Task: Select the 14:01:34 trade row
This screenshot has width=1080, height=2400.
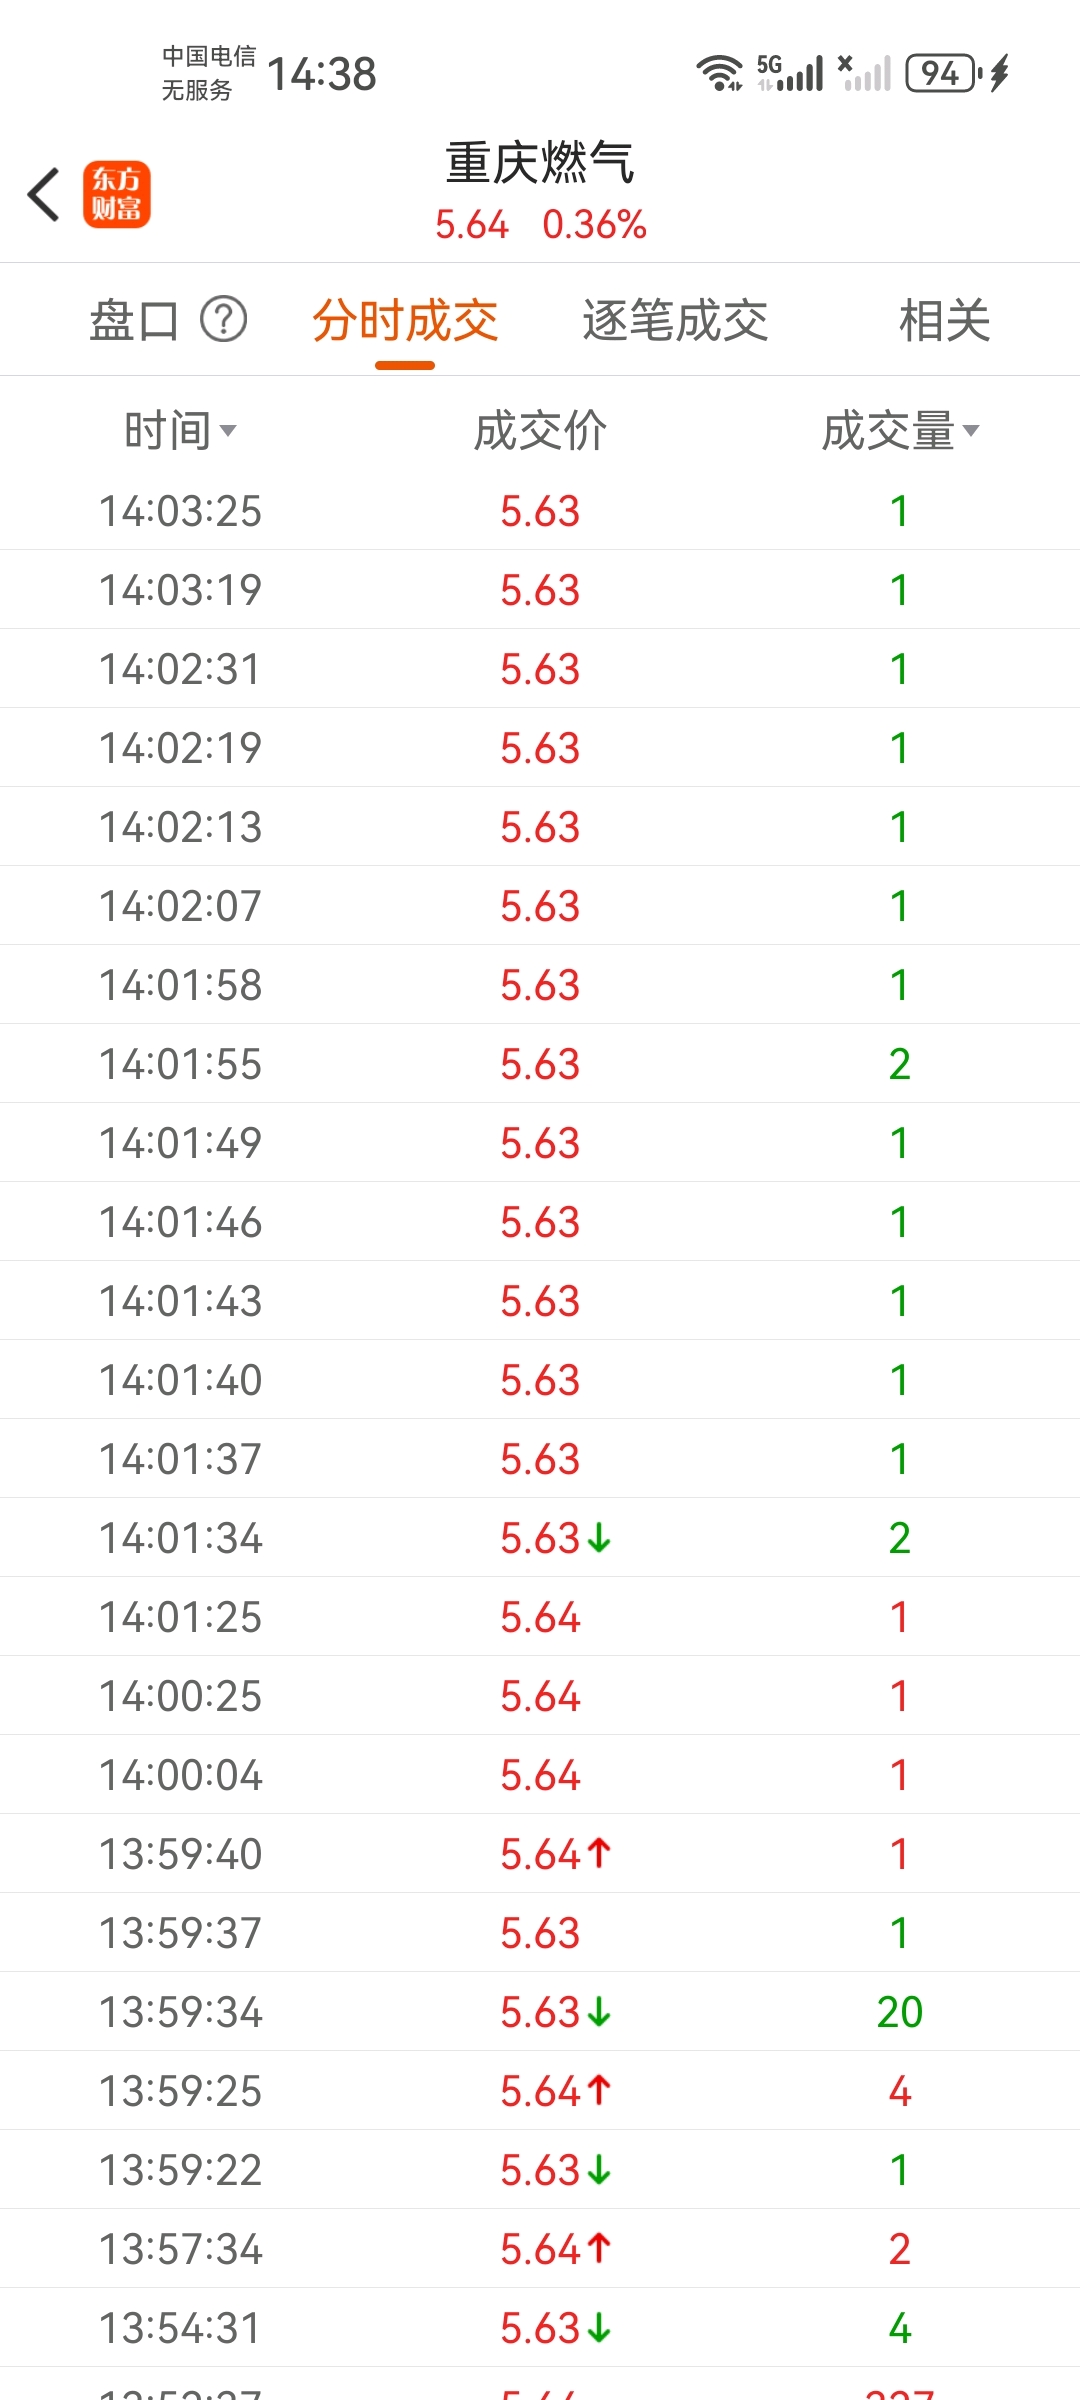Action: pos(540,1538)
